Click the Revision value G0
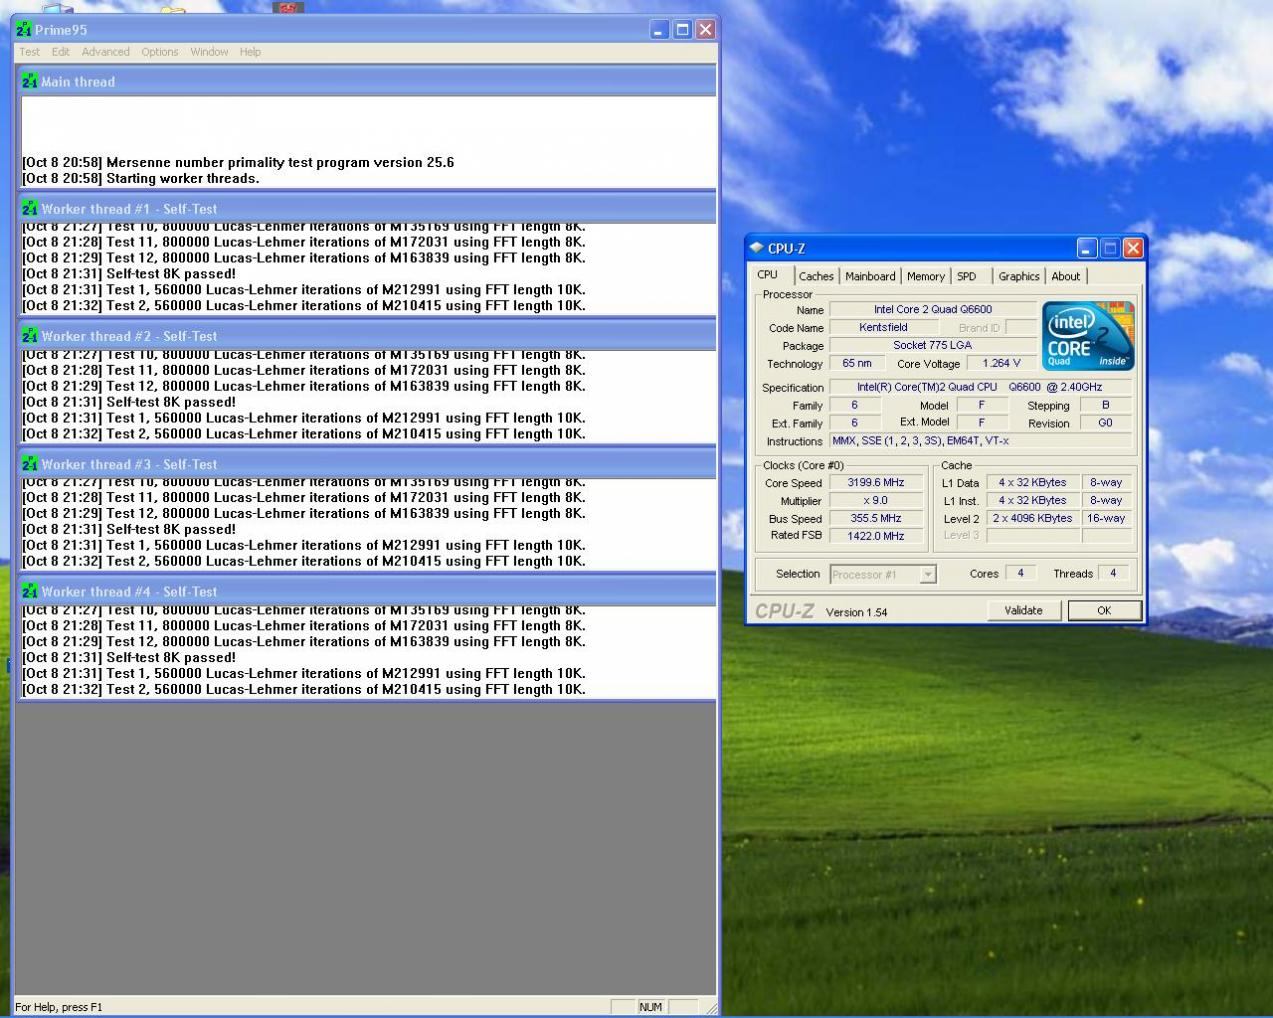 (1105, 423)
